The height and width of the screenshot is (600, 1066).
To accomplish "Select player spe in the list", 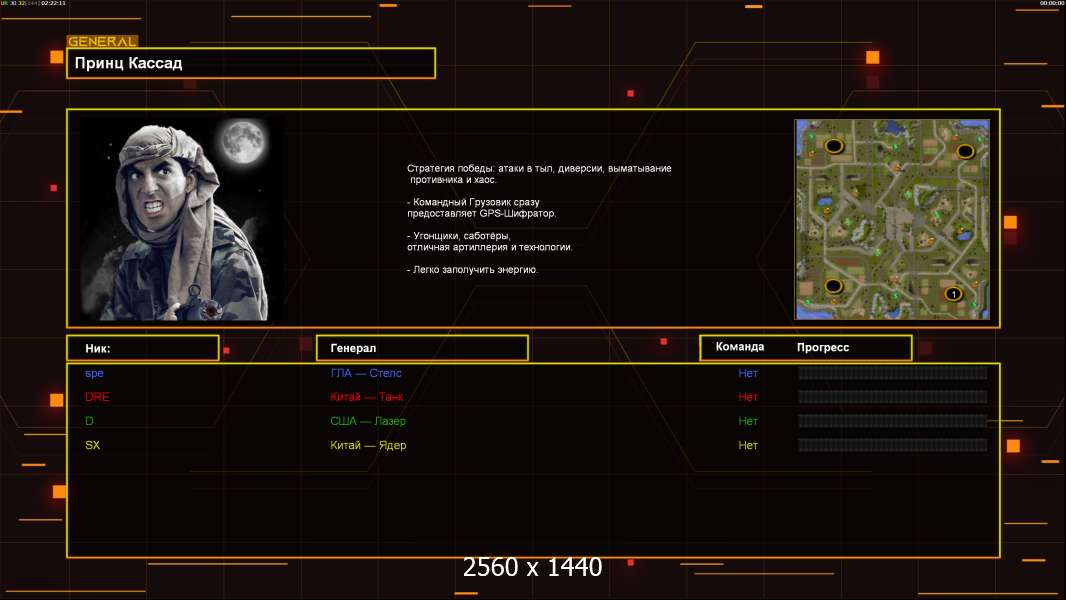I will [94, 373].
